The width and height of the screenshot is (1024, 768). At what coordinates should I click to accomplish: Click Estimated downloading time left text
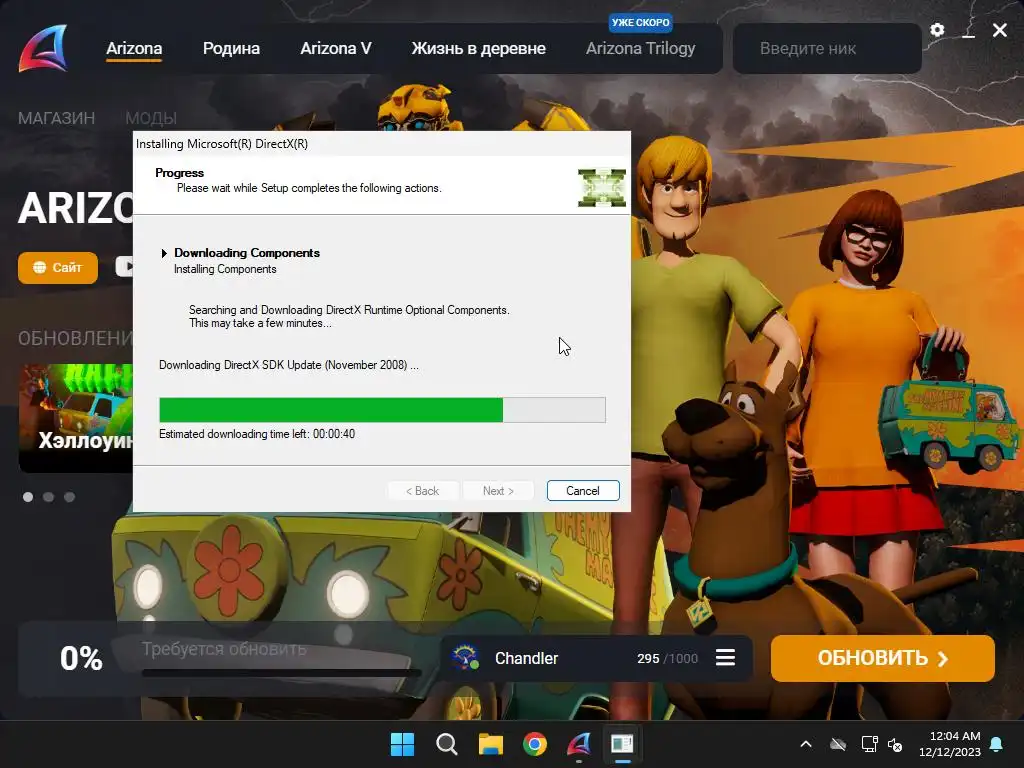pos(257,434)
